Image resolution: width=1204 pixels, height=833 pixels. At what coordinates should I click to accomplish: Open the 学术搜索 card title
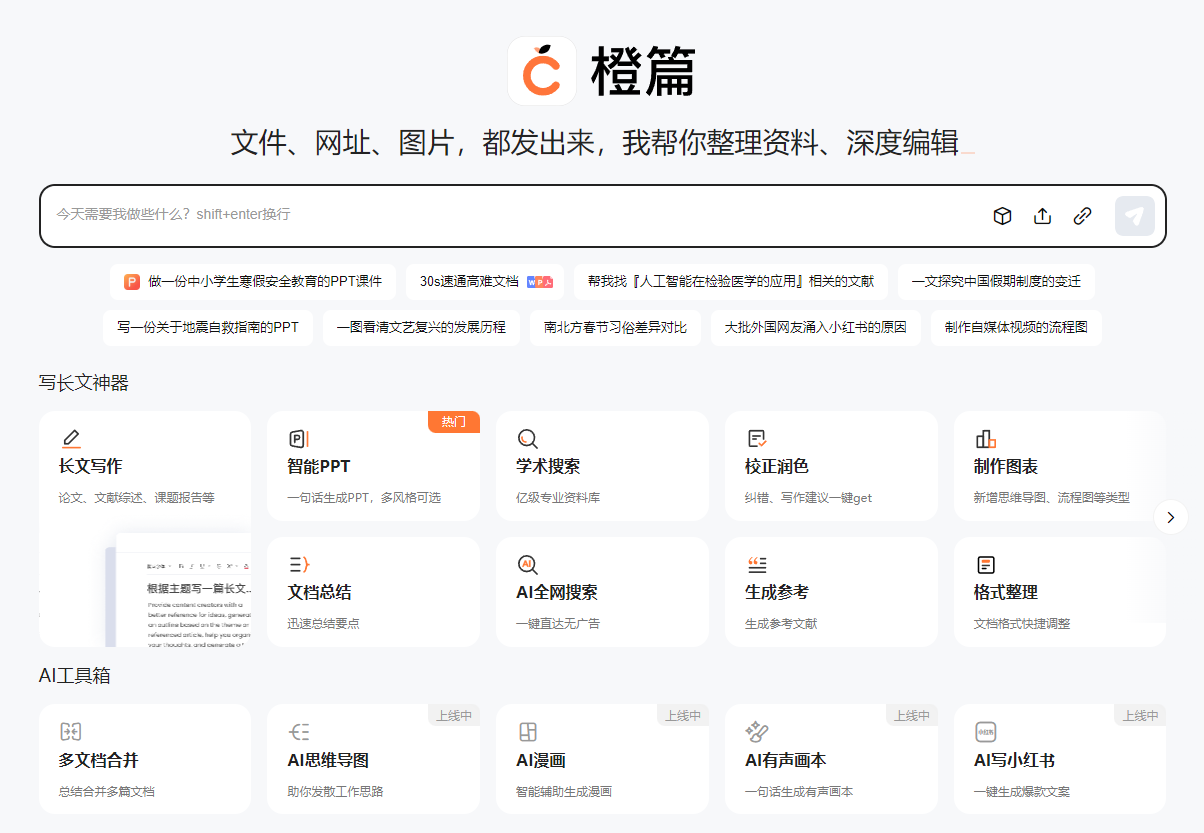point(548,467)
